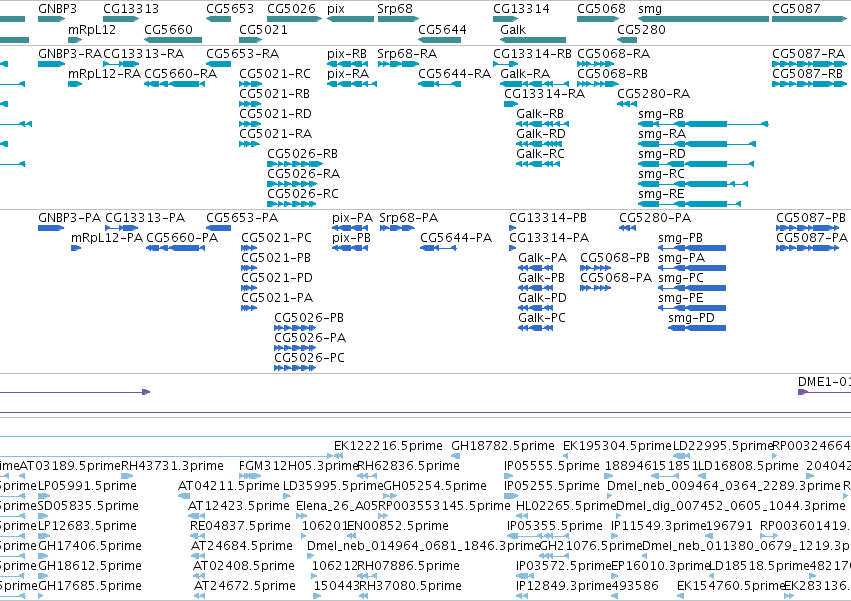851x601 pixels.
Task: Click transcript CG13314-RB
Action: [532, 54]
